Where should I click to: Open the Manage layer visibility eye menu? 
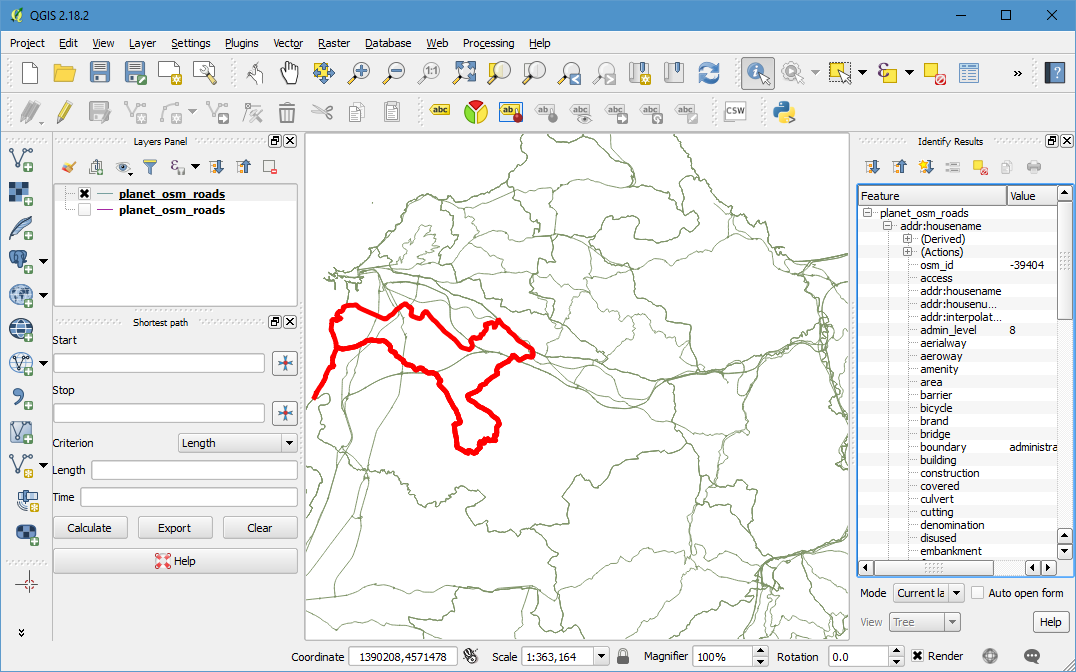123,167
